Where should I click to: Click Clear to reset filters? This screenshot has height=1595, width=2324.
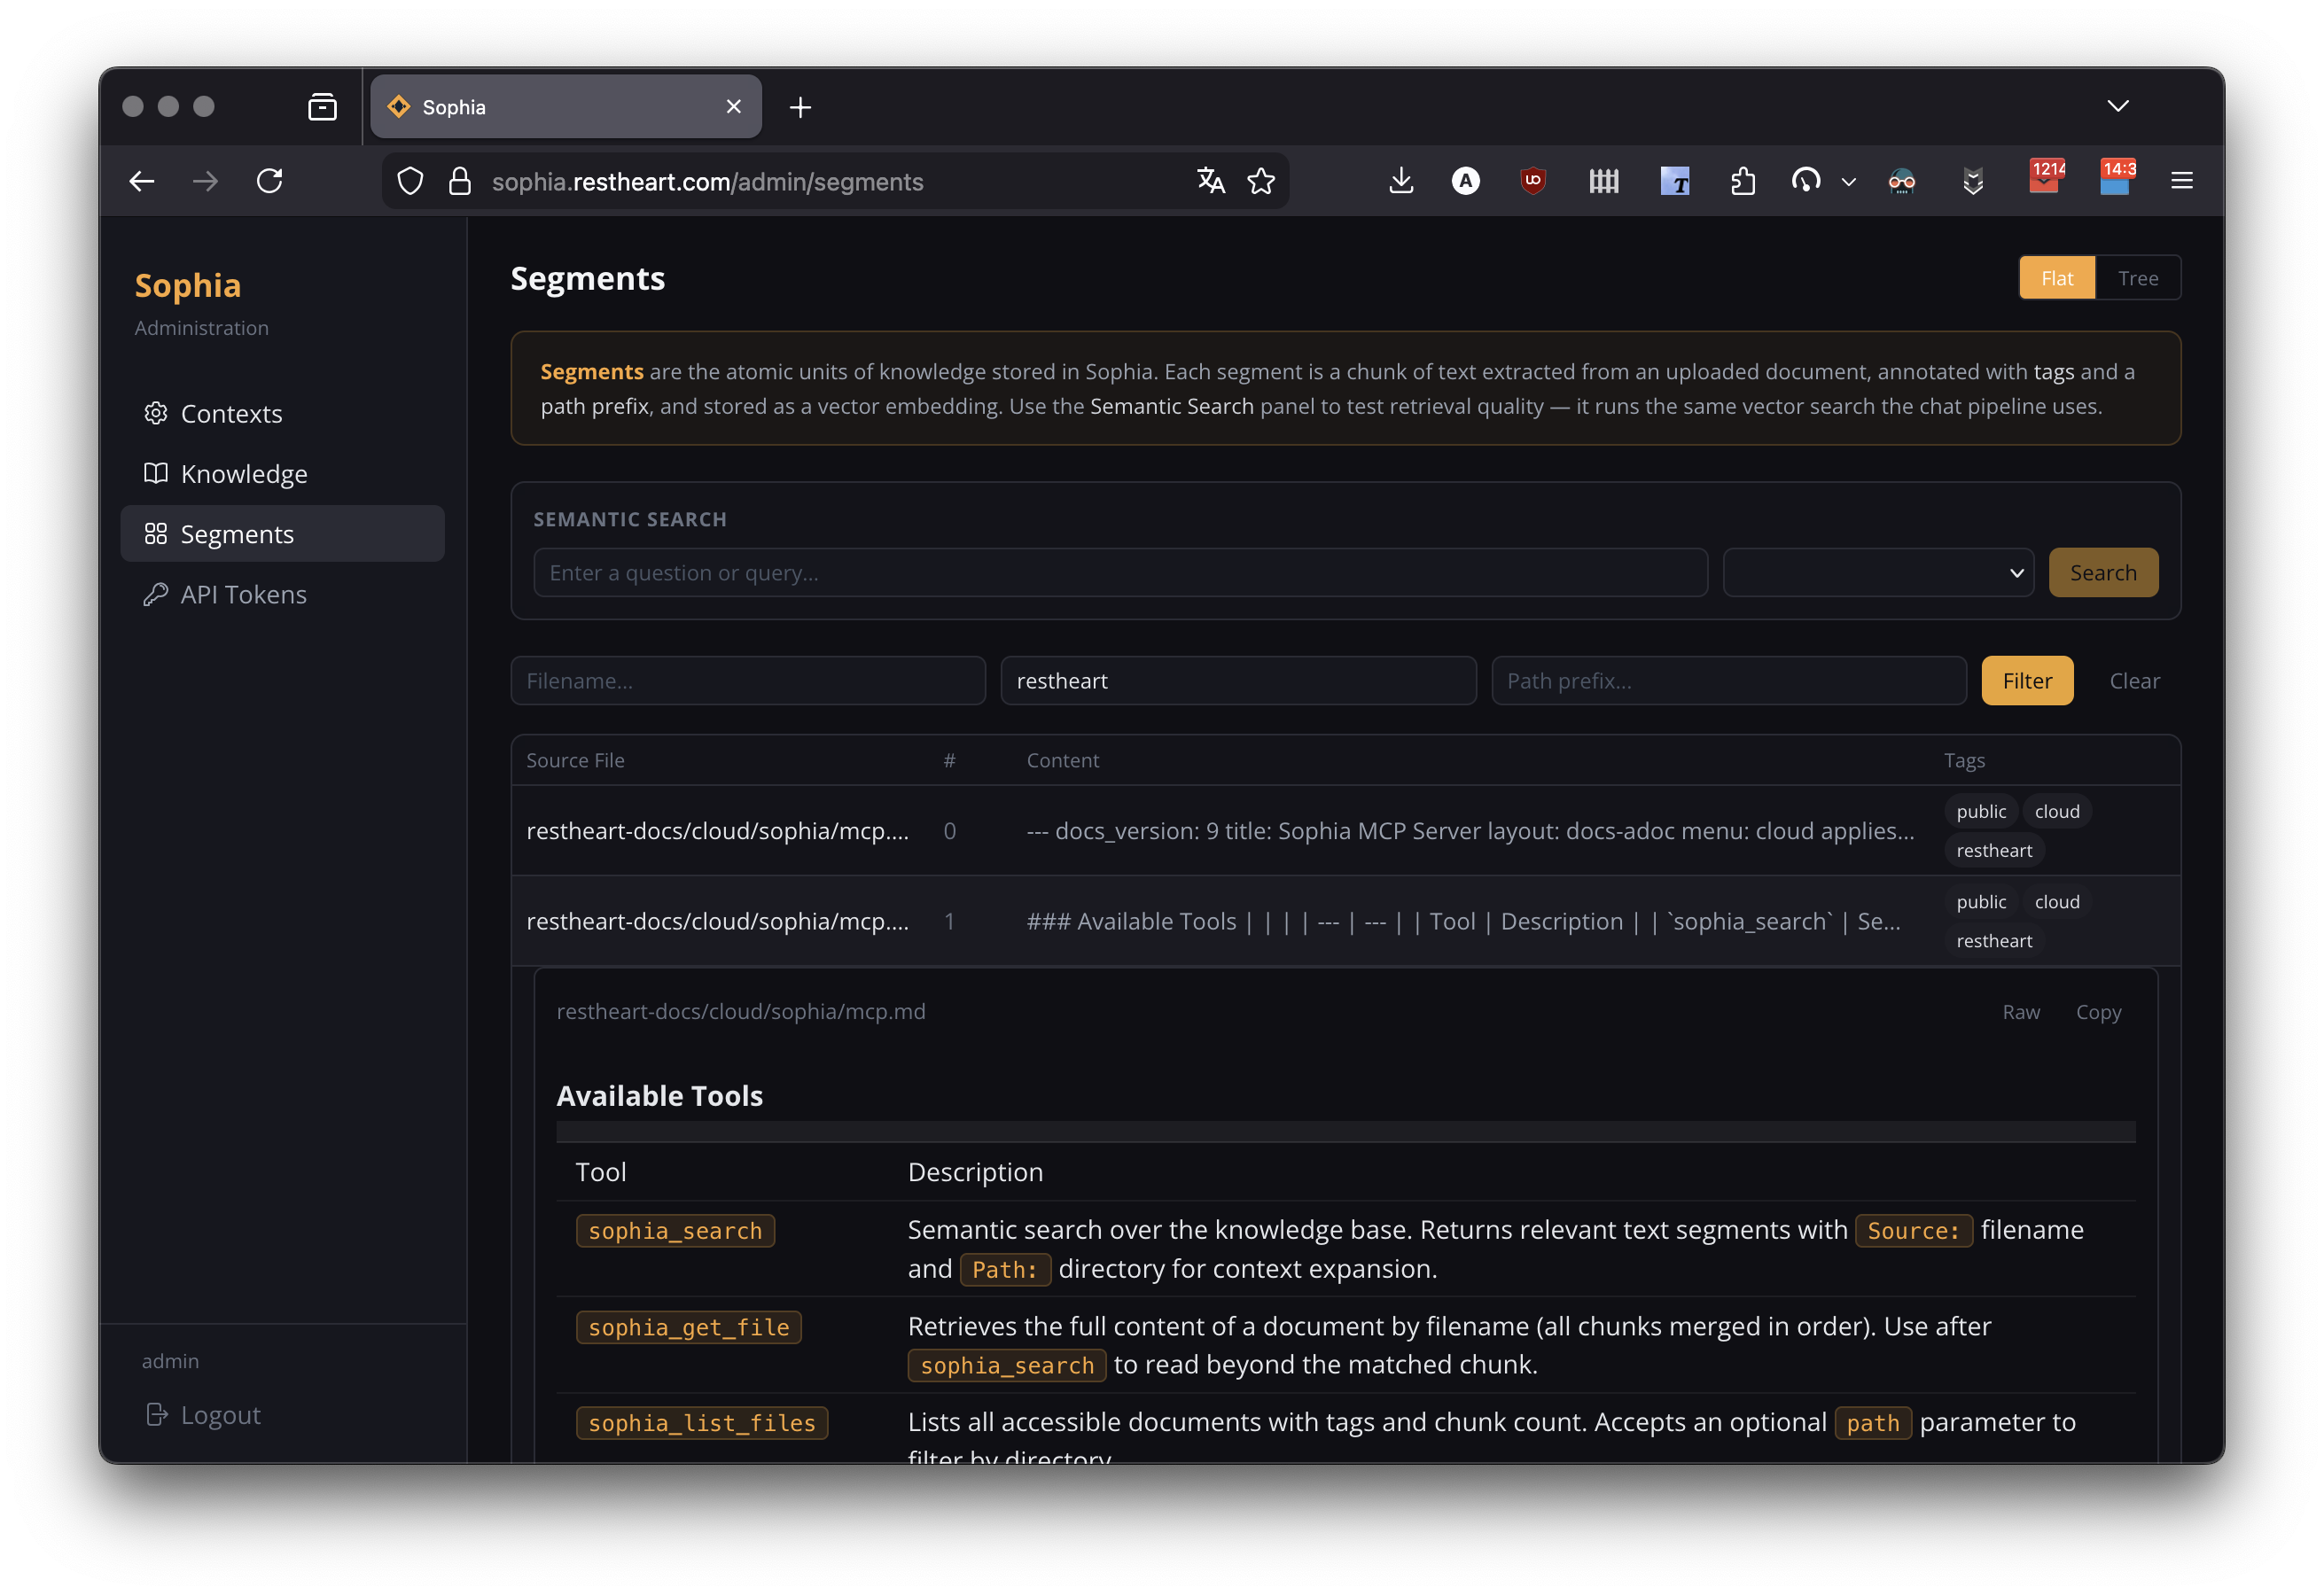point(2133,681)
